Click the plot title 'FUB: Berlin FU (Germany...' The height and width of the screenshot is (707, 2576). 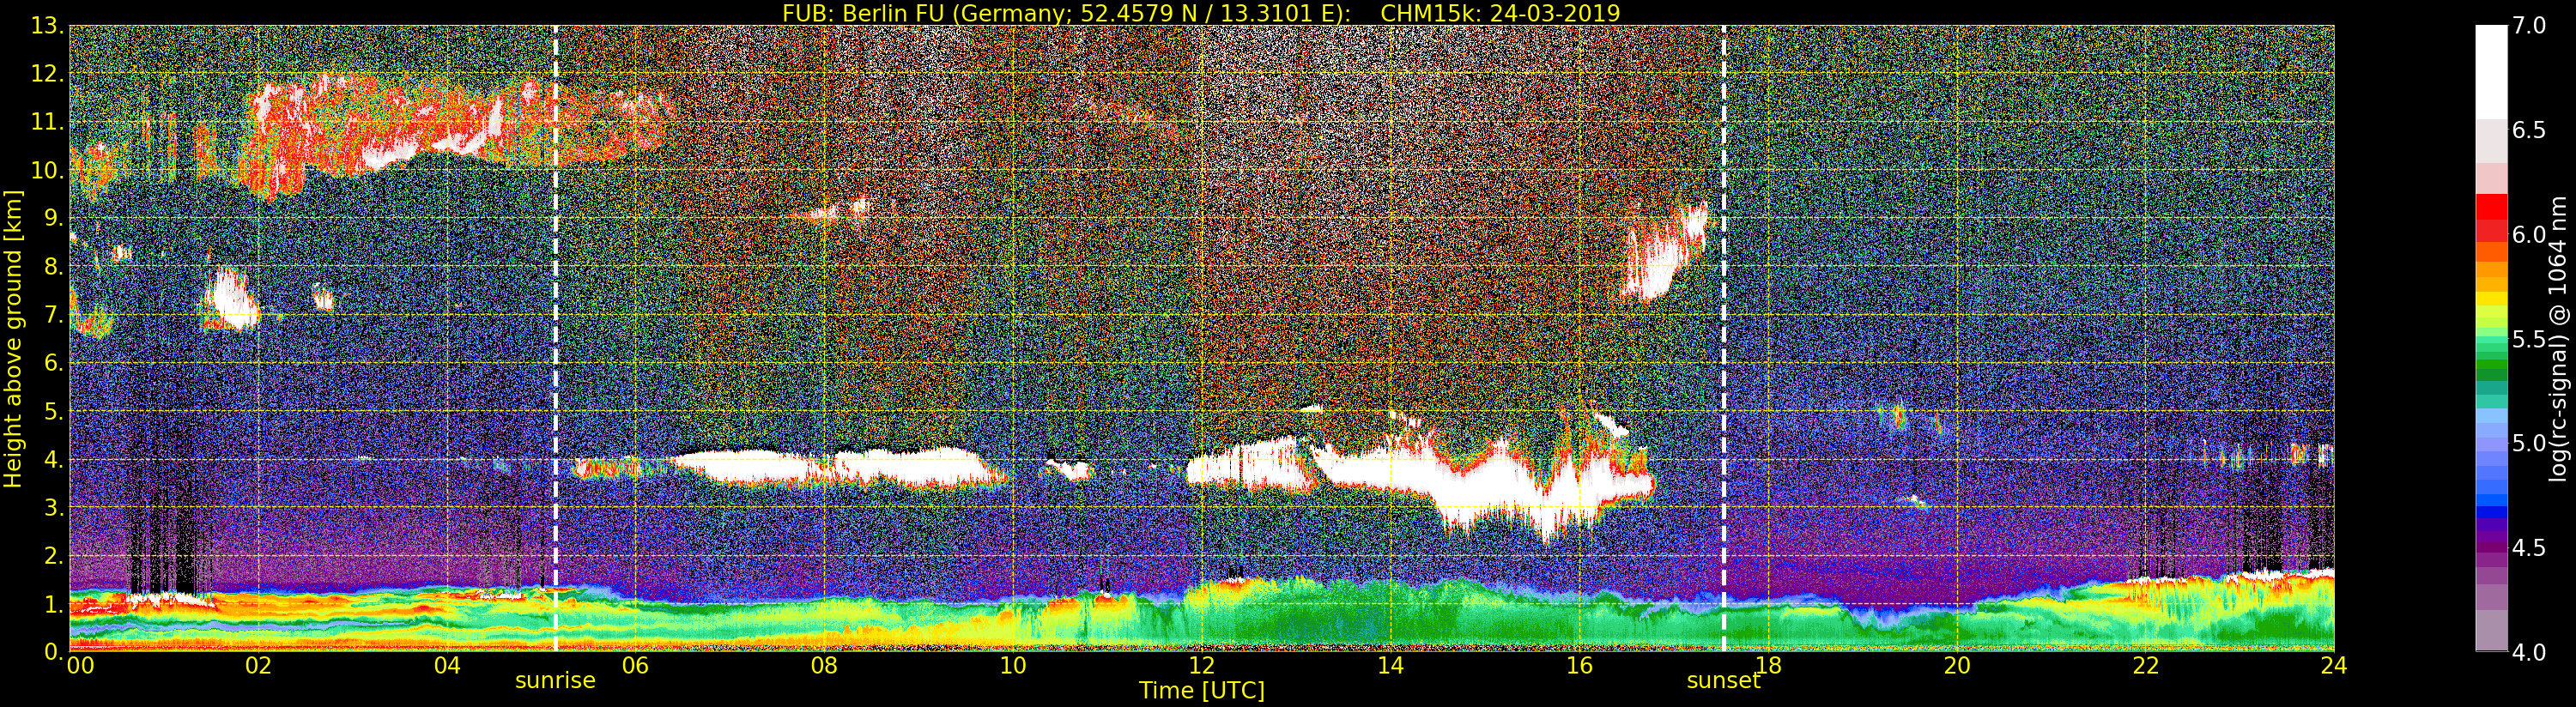tap(1201, 13)
